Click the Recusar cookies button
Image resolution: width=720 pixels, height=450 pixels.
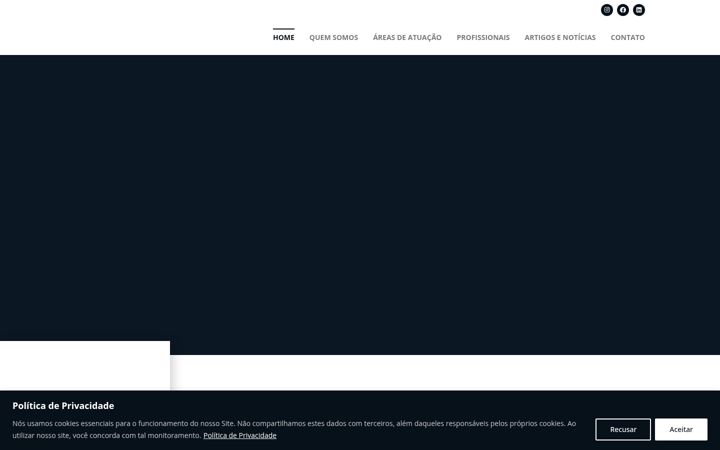623,429
